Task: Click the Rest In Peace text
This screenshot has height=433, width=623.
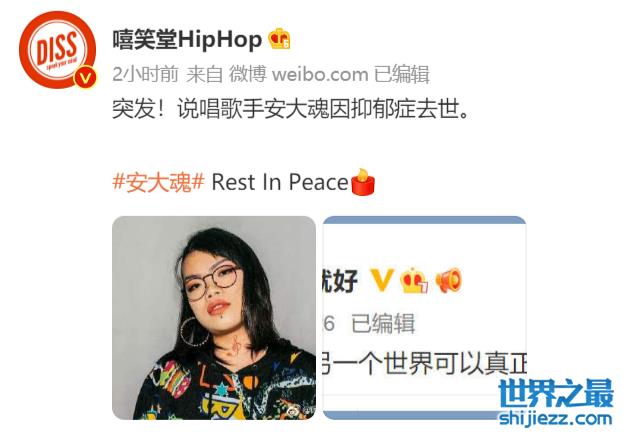Action: pyautogui.click(x=280, y=182)
